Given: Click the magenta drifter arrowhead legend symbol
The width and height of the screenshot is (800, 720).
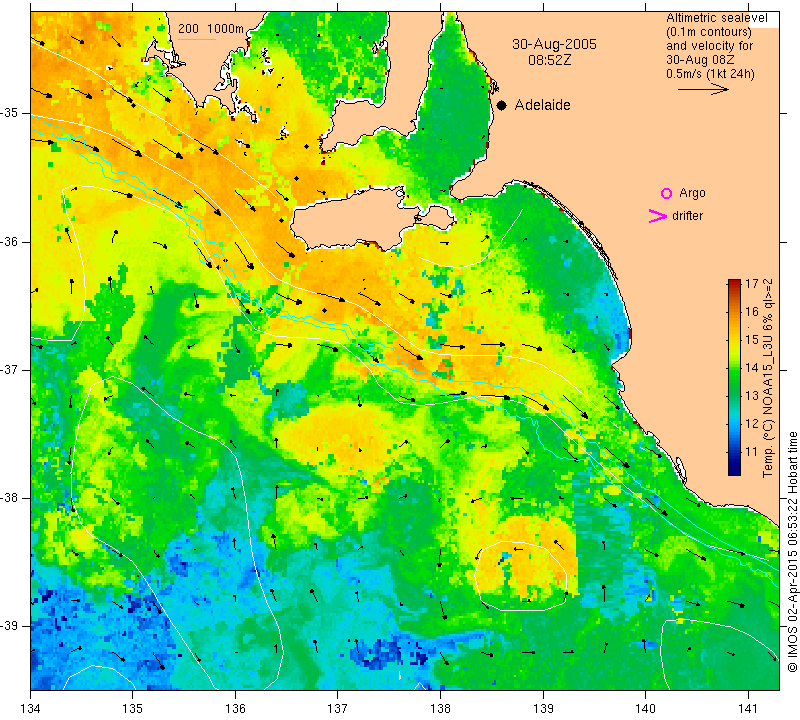Looking at the screenshot, I should (658, 216).
